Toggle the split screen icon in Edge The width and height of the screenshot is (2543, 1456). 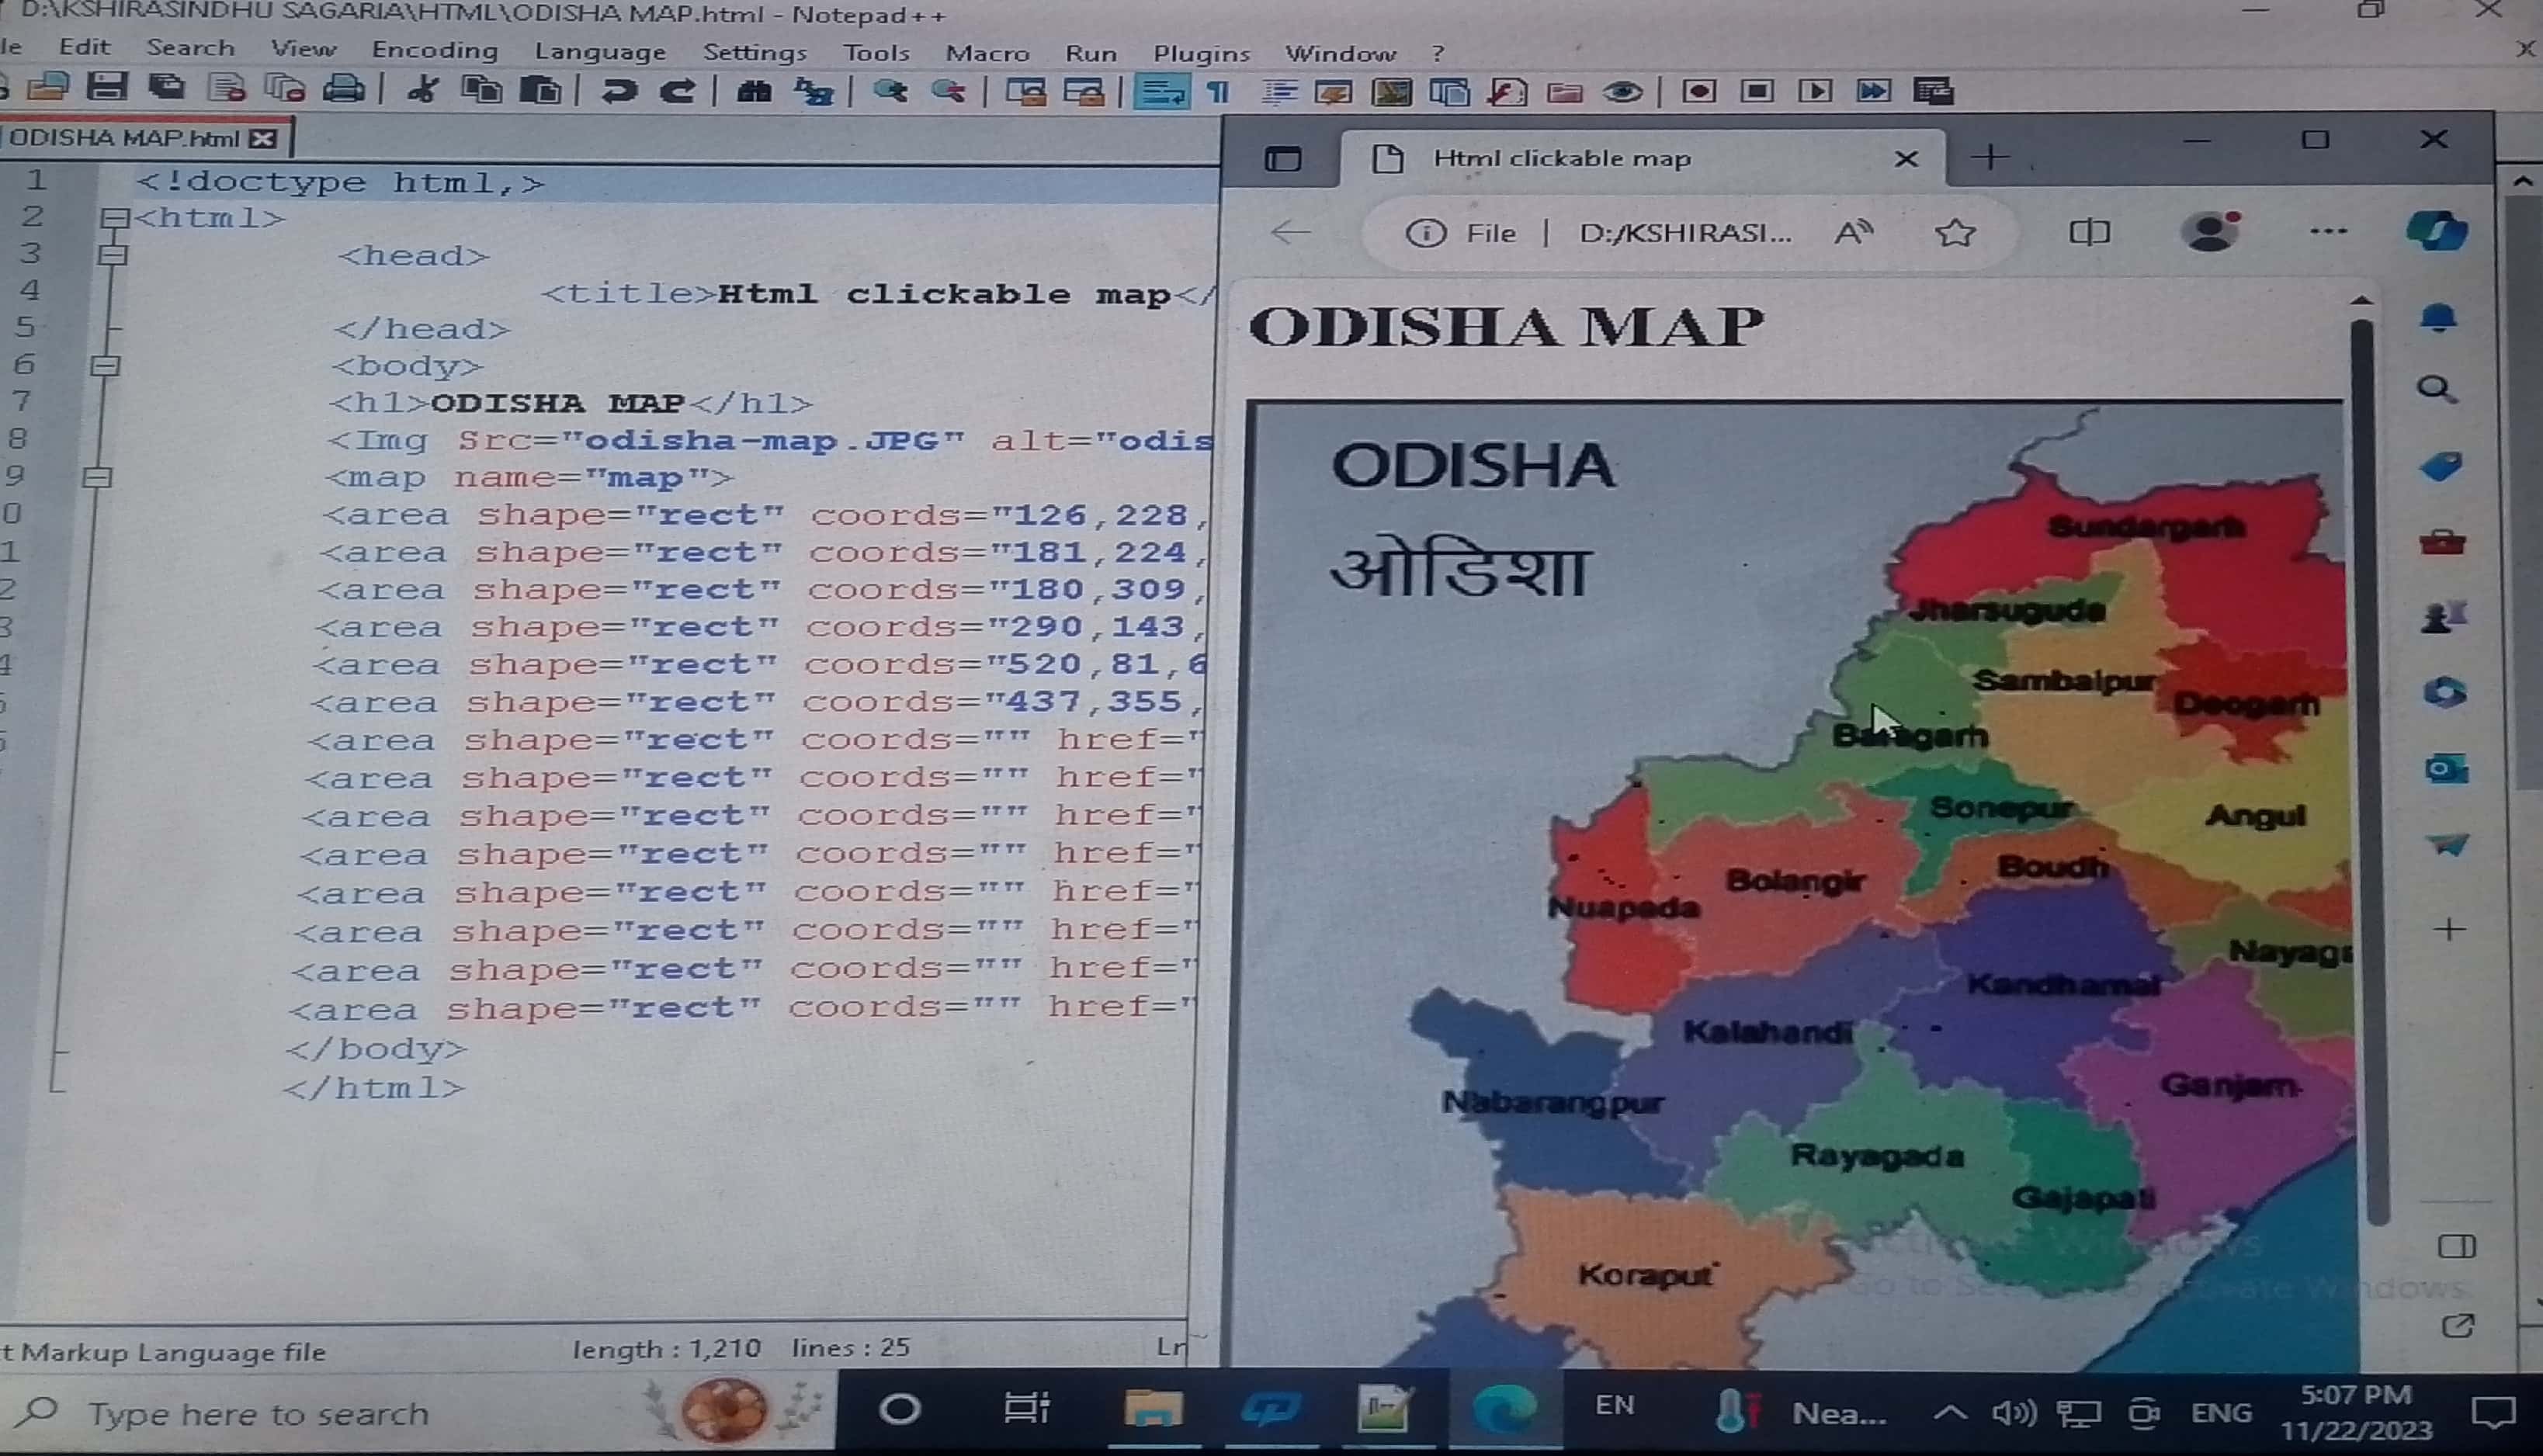[2088, 233]
